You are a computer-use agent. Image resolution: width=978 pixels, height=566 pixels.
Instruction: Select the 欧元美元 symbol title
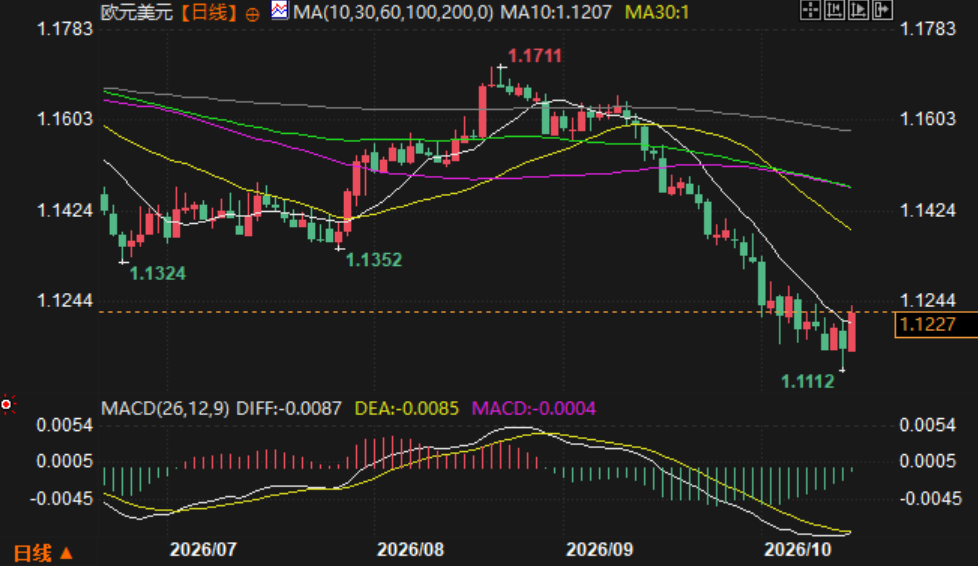tap(137, 12)
